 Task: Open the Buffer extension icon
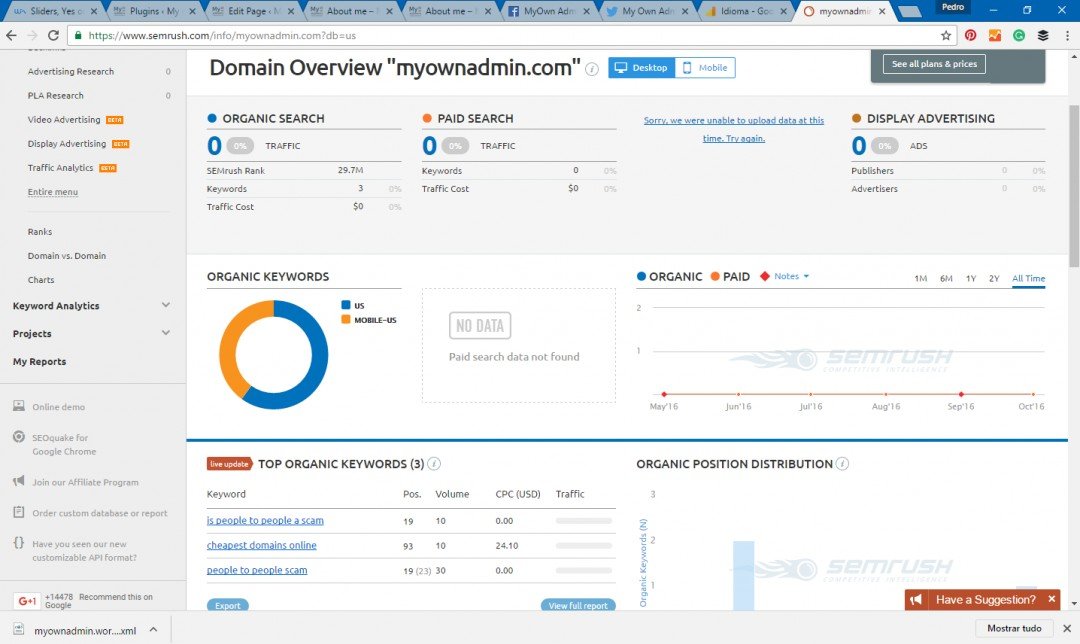click(1043, 35)
